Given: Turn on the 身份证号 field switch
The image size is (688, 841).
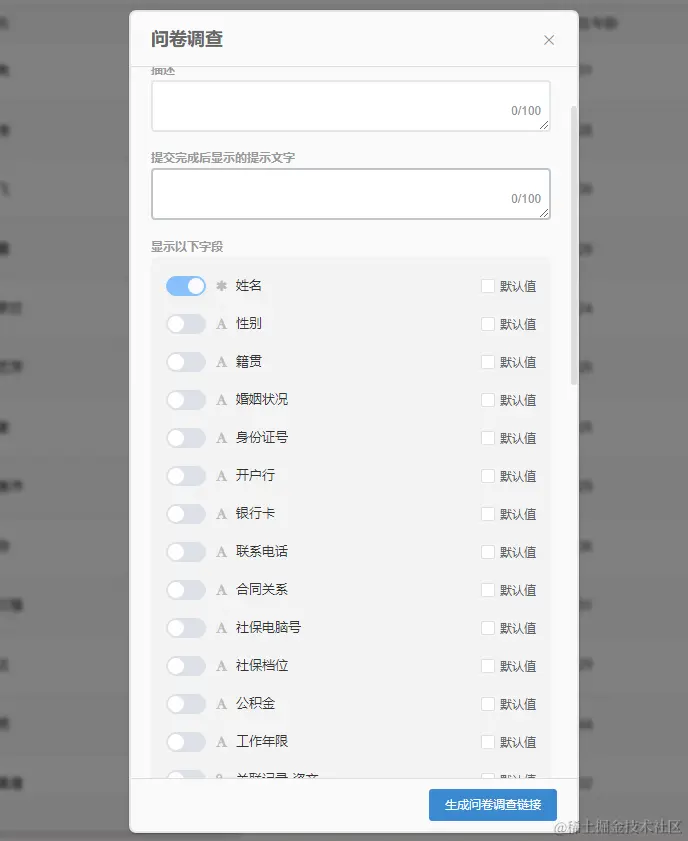Looking at the screenshot, I should point(186,438).
